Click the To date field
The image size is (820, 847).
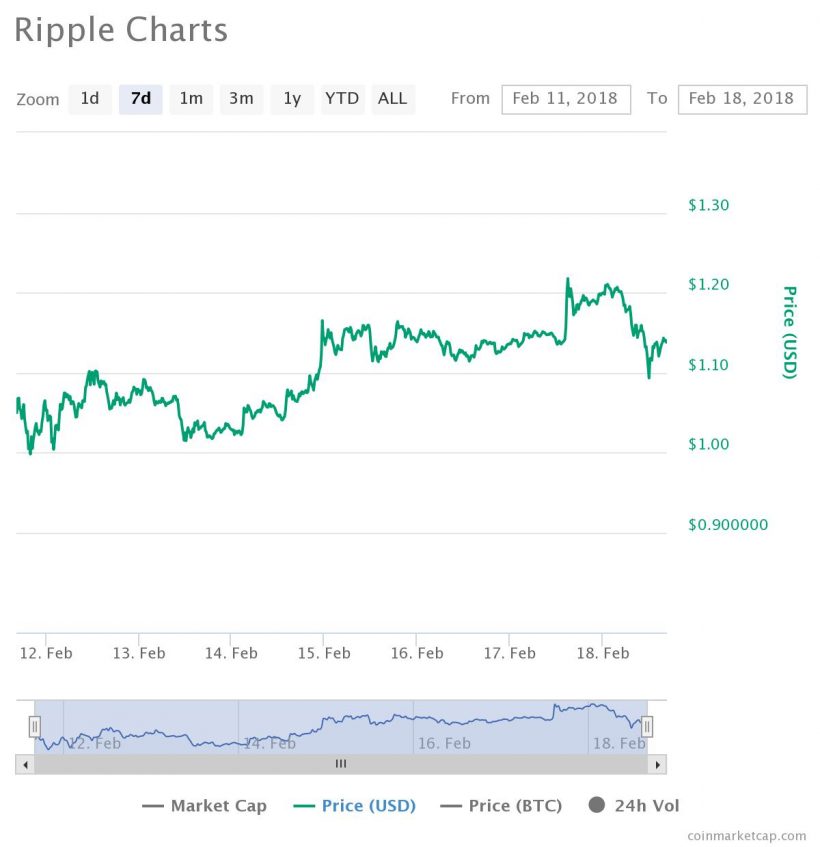point(742,99)
